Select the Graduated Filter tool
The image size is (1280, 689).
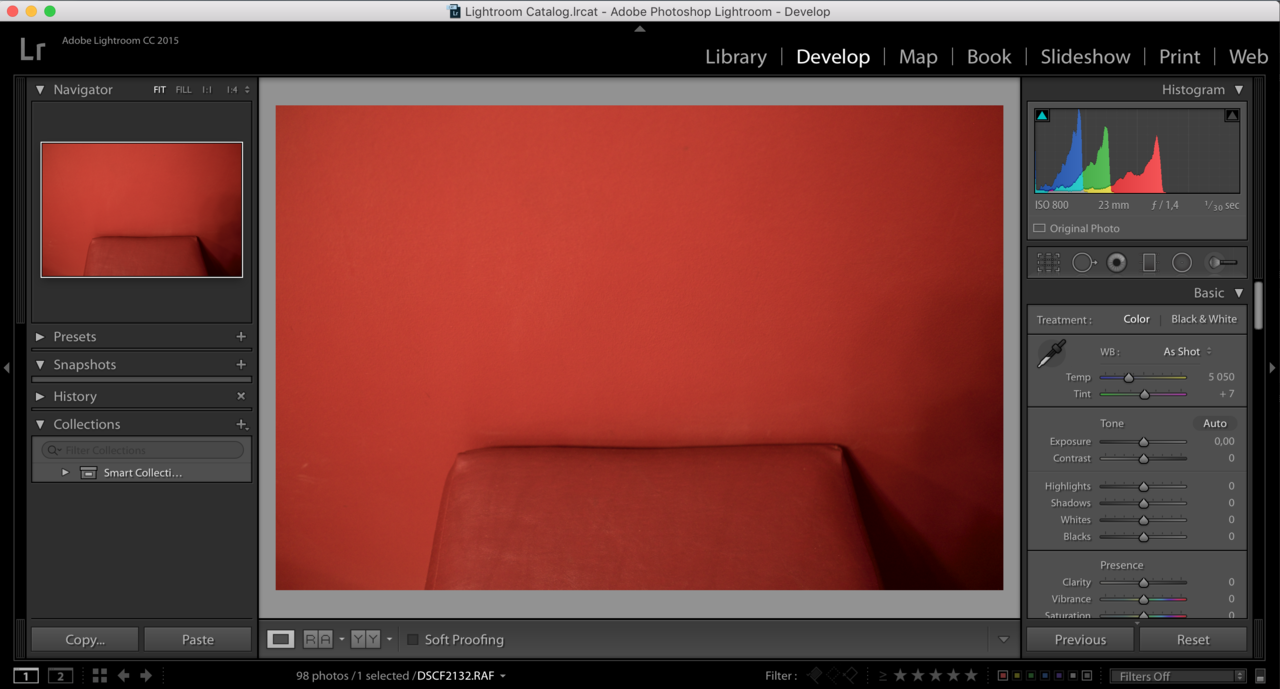coord(1149,263)
